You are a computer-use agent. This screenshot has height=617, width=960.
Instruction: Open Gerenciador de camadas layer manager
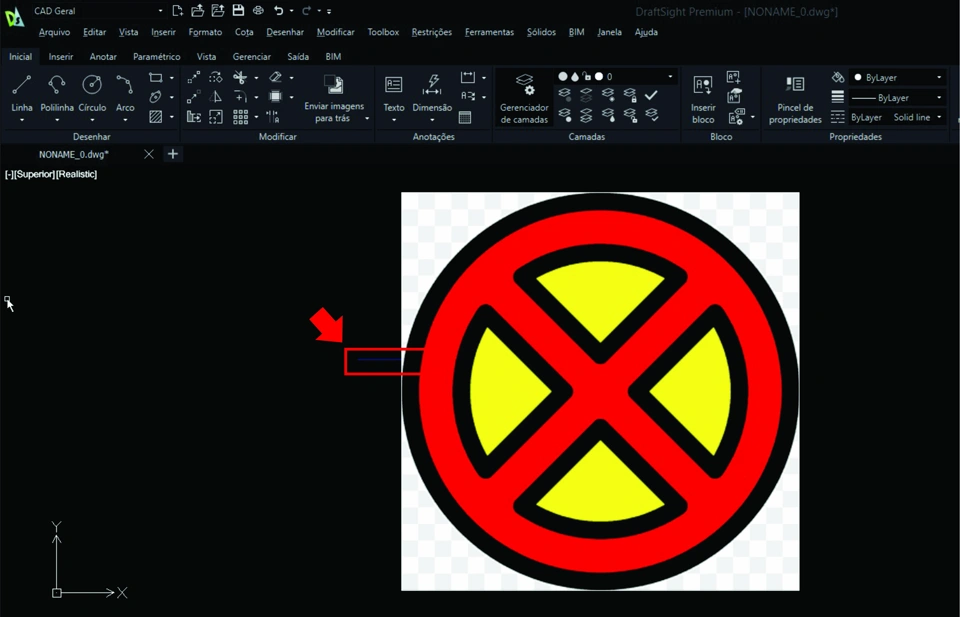point(524,98)
